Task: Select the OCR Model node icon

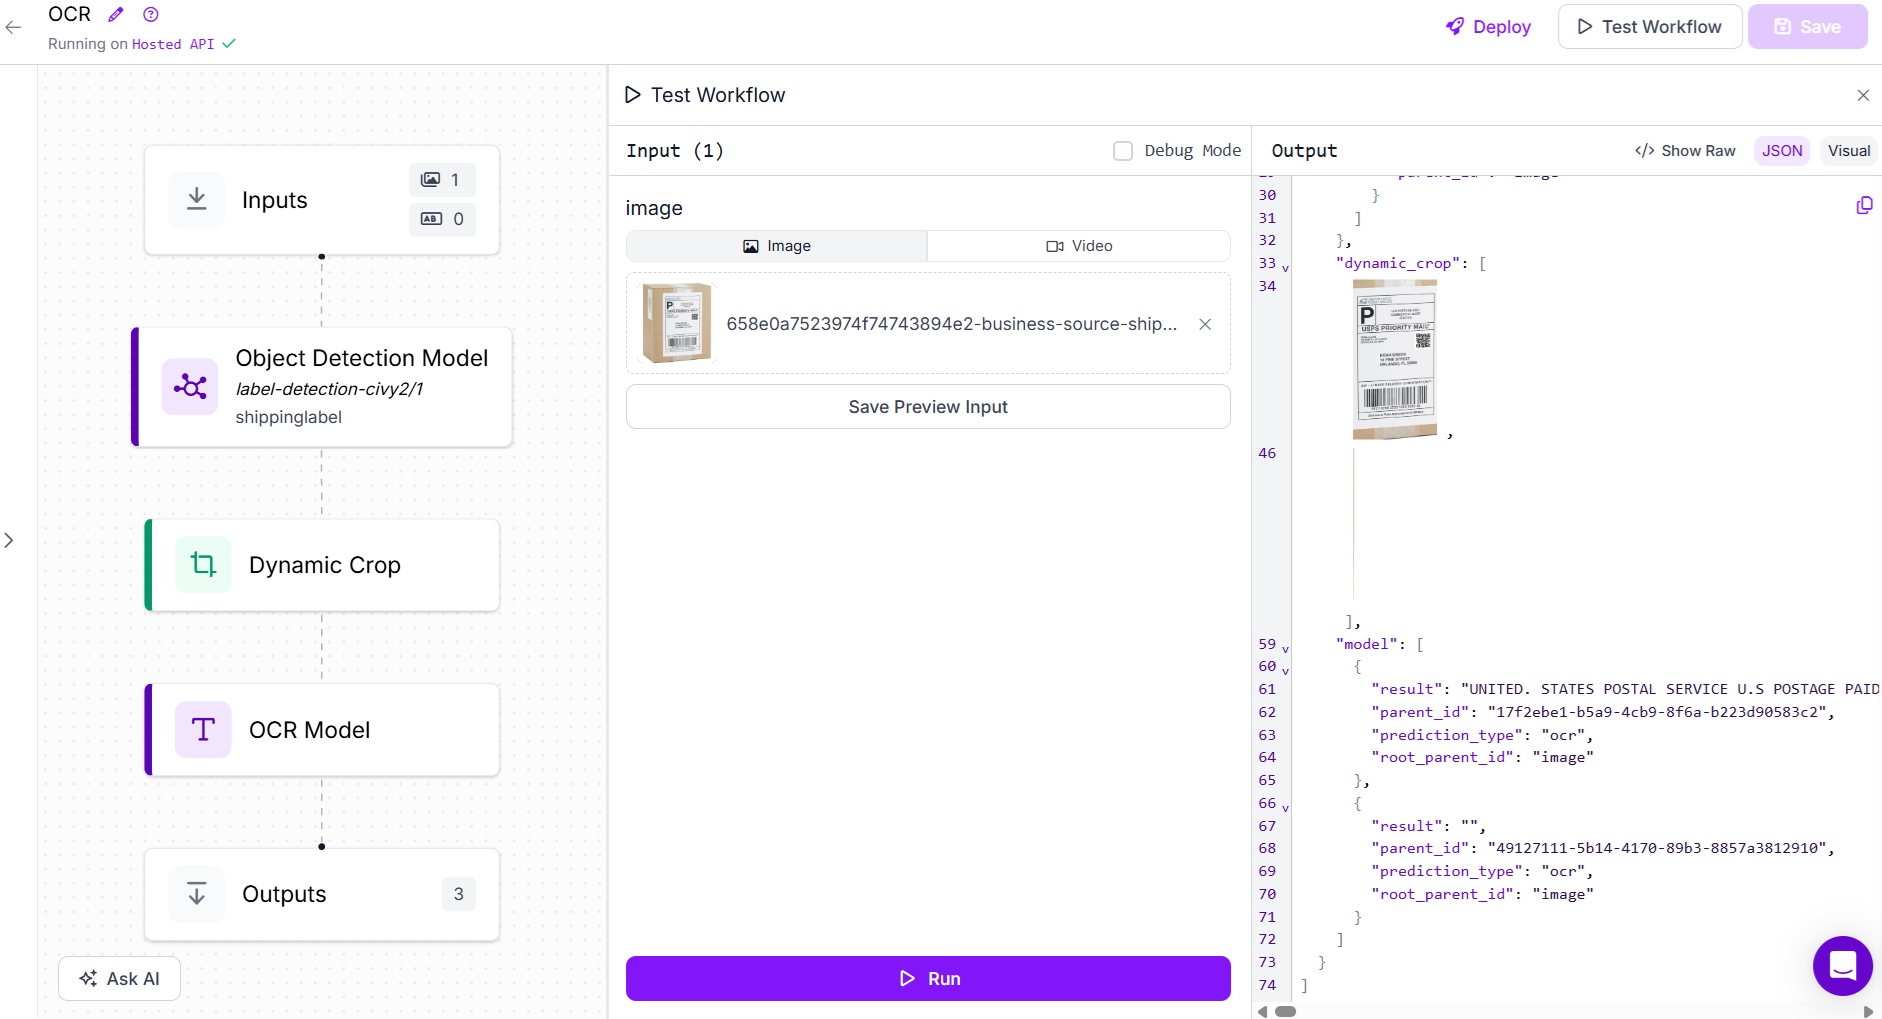Action: click(x=203, y=730)
